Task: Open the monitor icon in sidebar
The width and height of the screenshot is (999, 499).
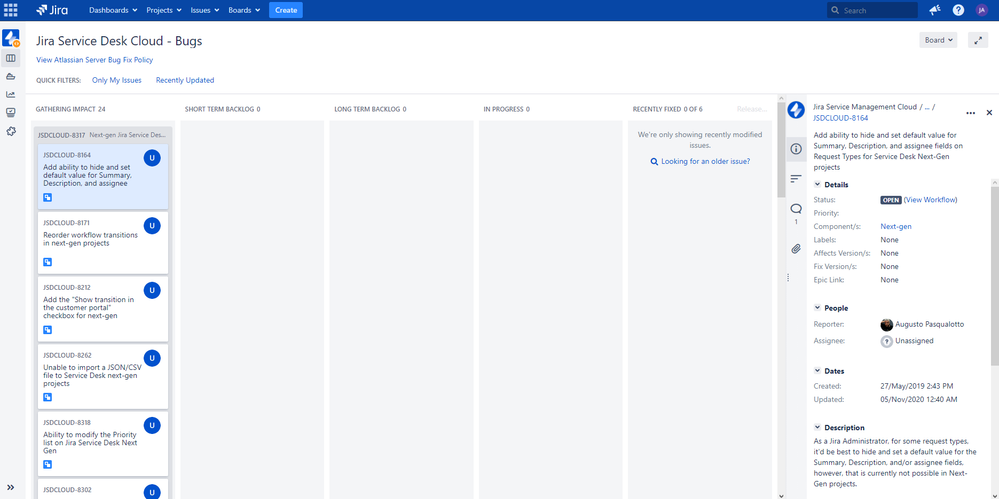Action: 10,112
